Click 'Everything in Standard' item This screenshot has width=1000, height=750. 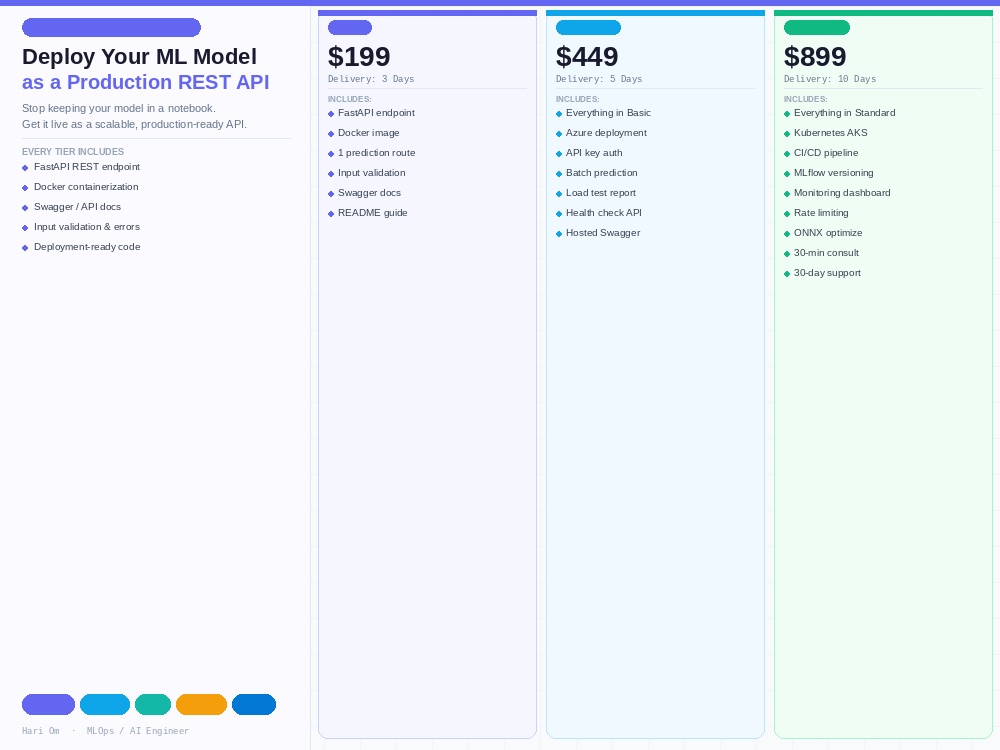[844, 113]
